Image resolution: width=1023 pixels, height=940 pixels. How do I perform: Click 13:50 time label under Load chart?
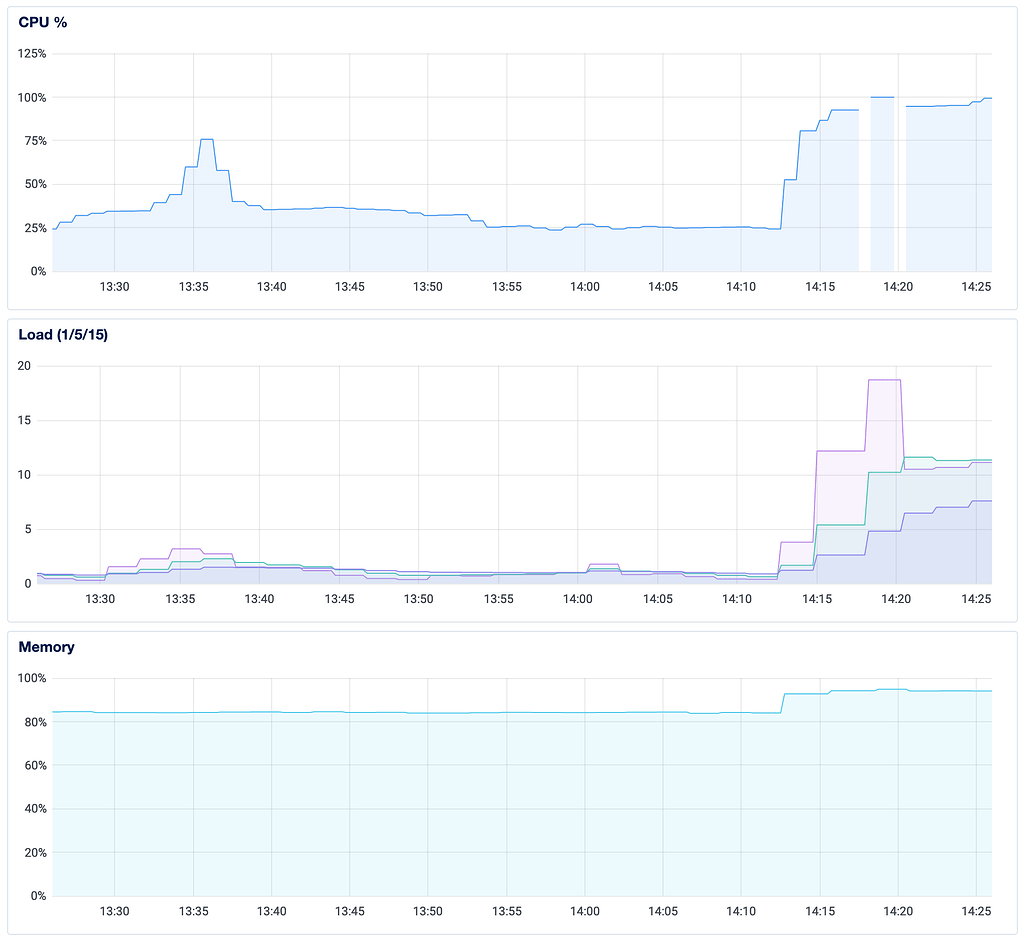418,599
